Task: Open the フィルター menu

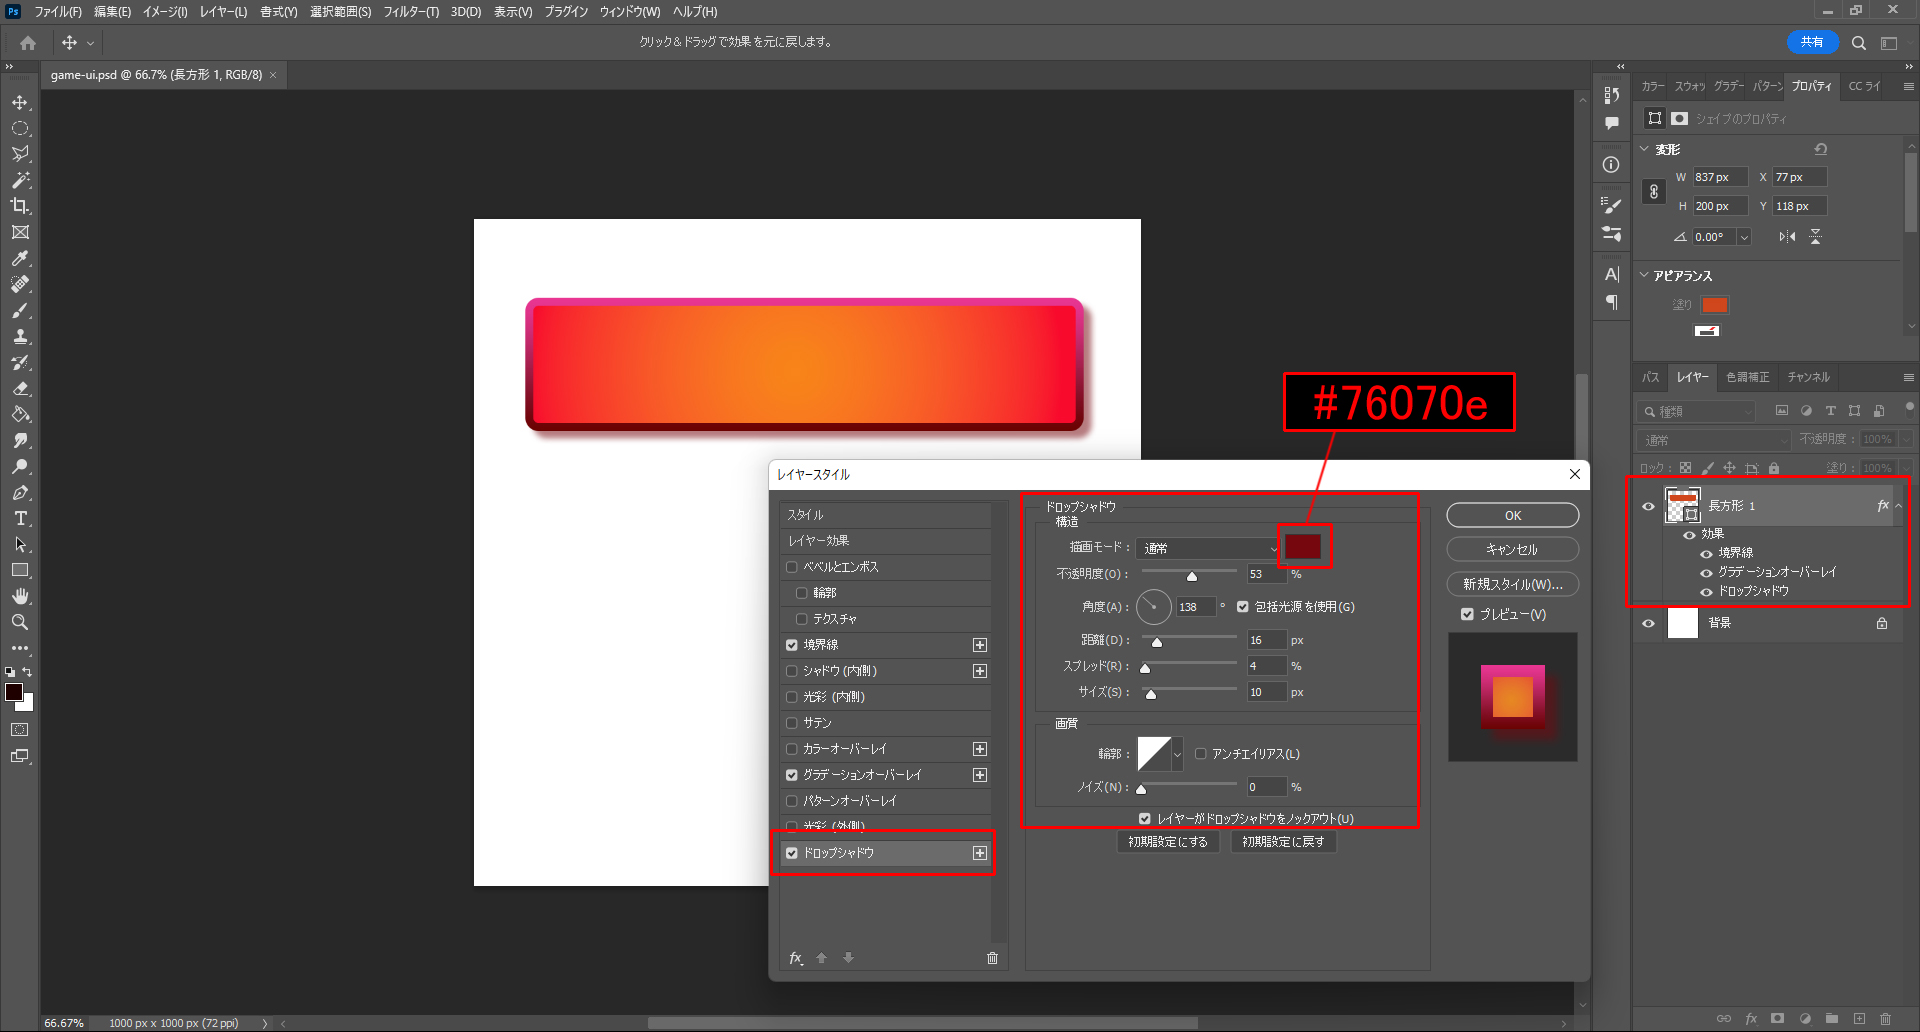Action: tap(410, 12)
